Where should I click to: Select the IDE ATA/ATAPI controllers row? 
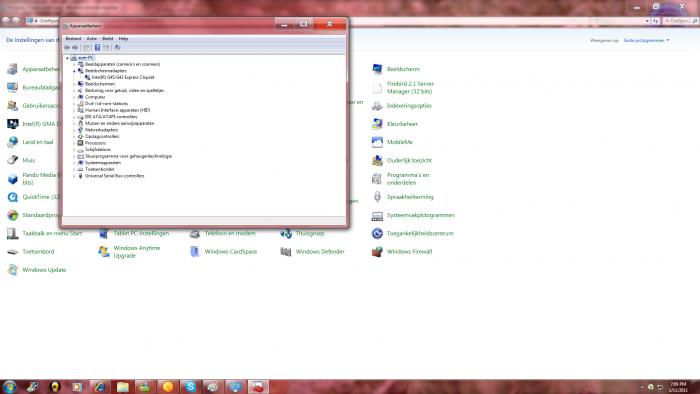[111, 117]
